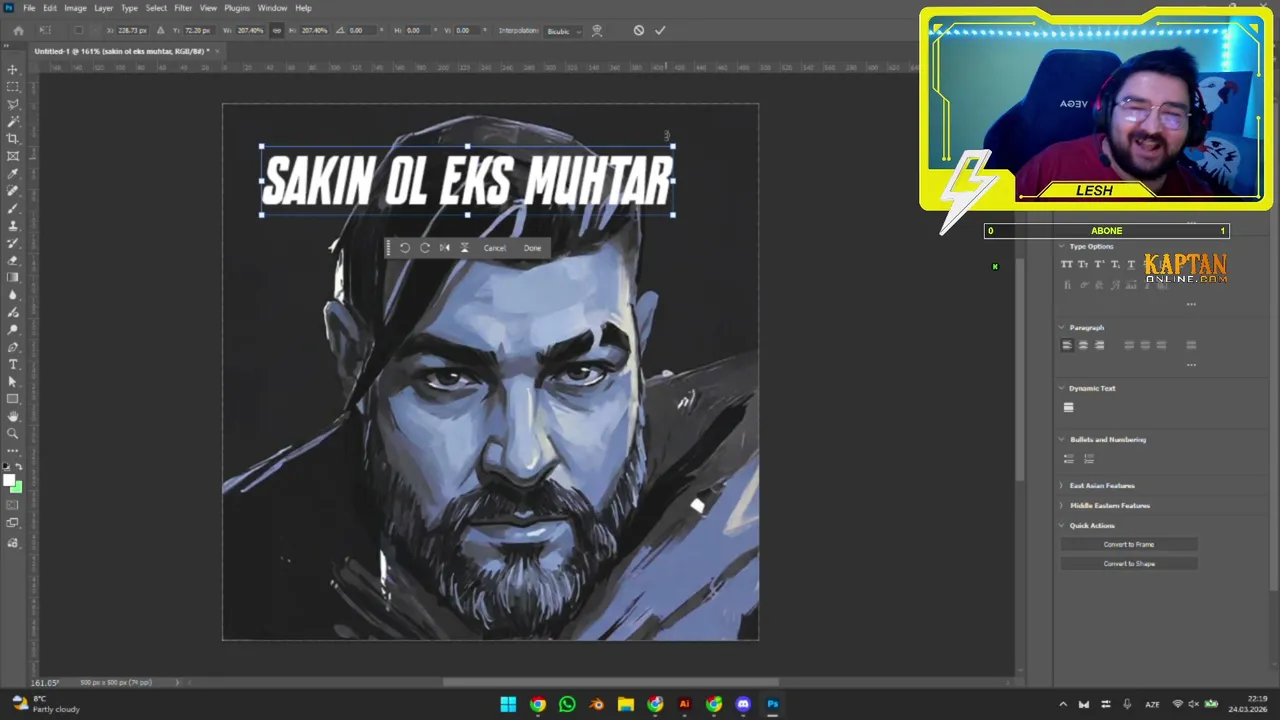This screenshot has width=1280, height=720.
Task: Open the Filter menu
Action: point(183,8)
